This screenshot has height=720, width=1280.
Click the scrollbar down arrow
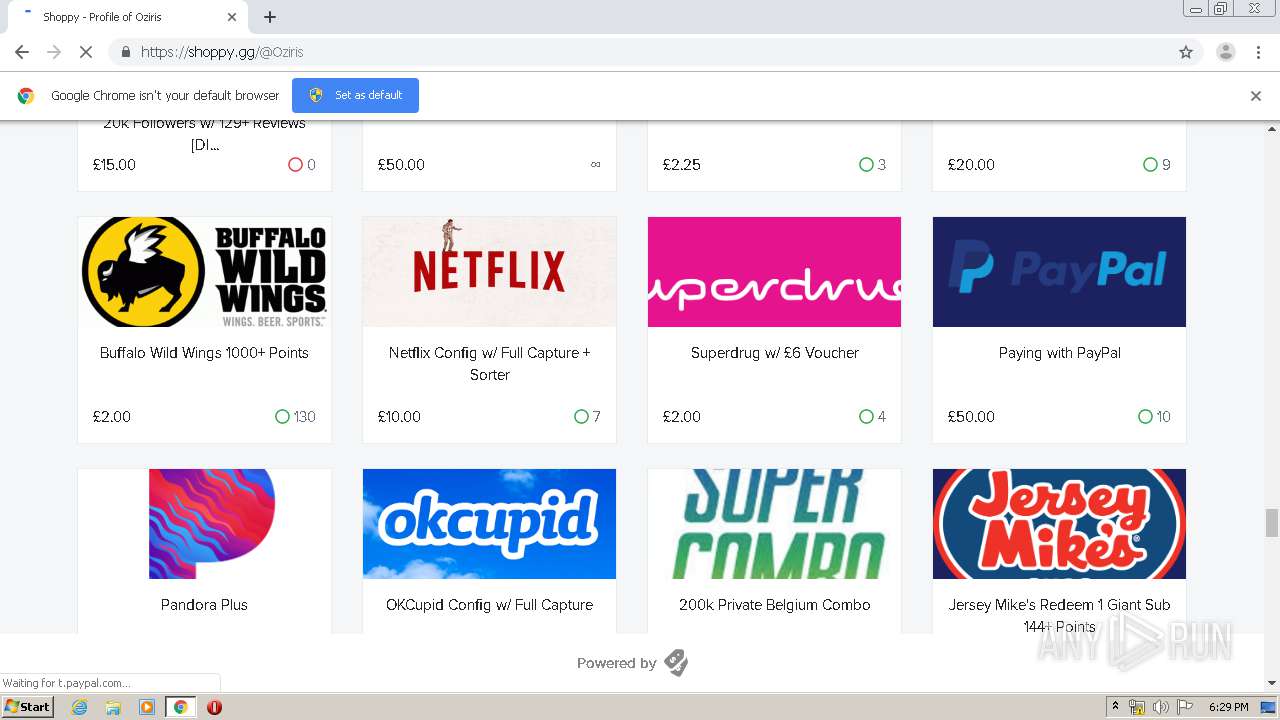(1272, 683)
